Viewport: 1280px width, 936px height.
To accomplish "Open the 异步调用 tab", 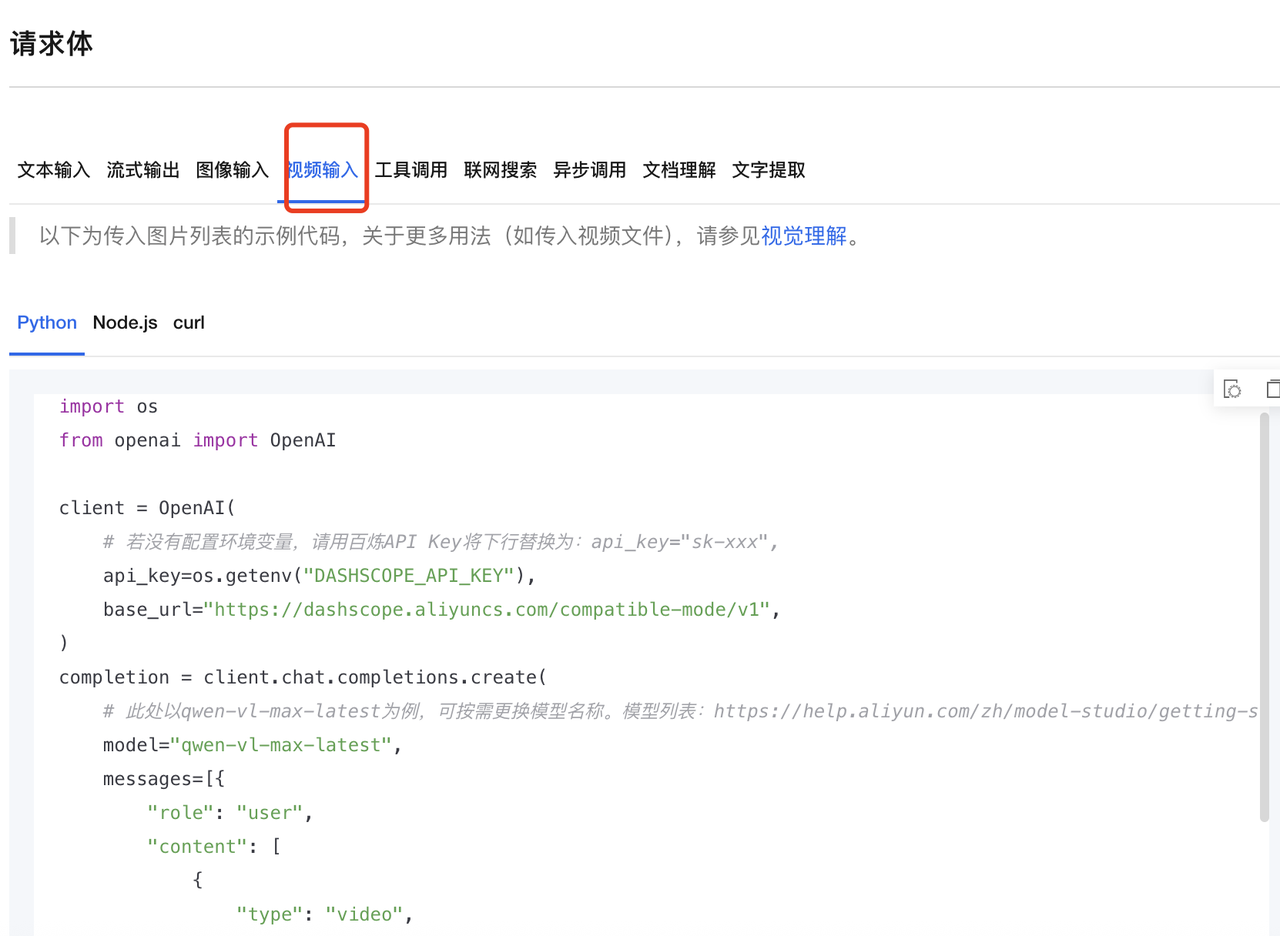I will click(x=589, y=170).
